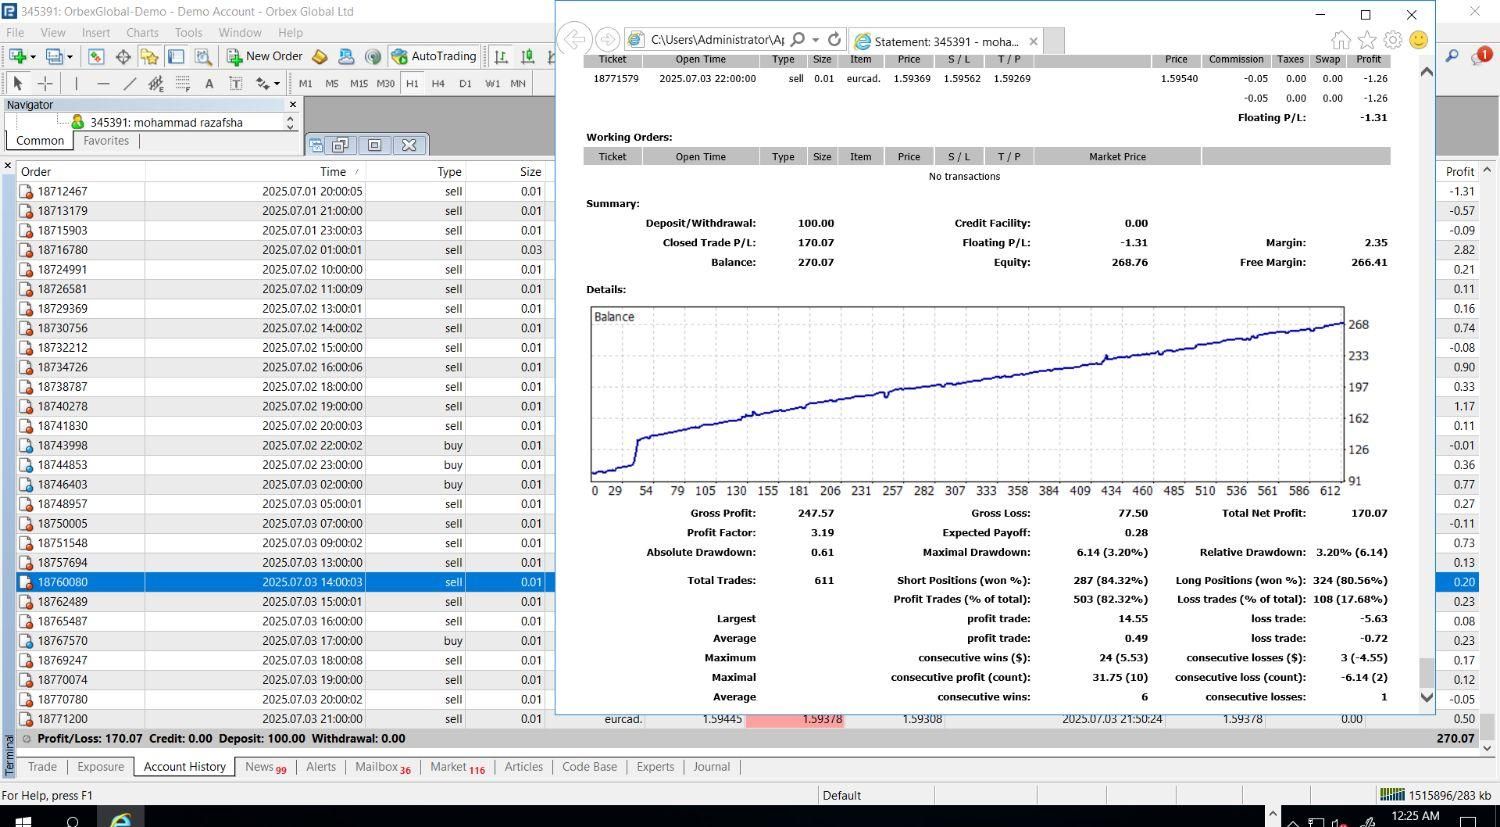This screenshot has height=827, width=1500.
Task: Refresh the statement page in browser
Action: coord(834,40)
